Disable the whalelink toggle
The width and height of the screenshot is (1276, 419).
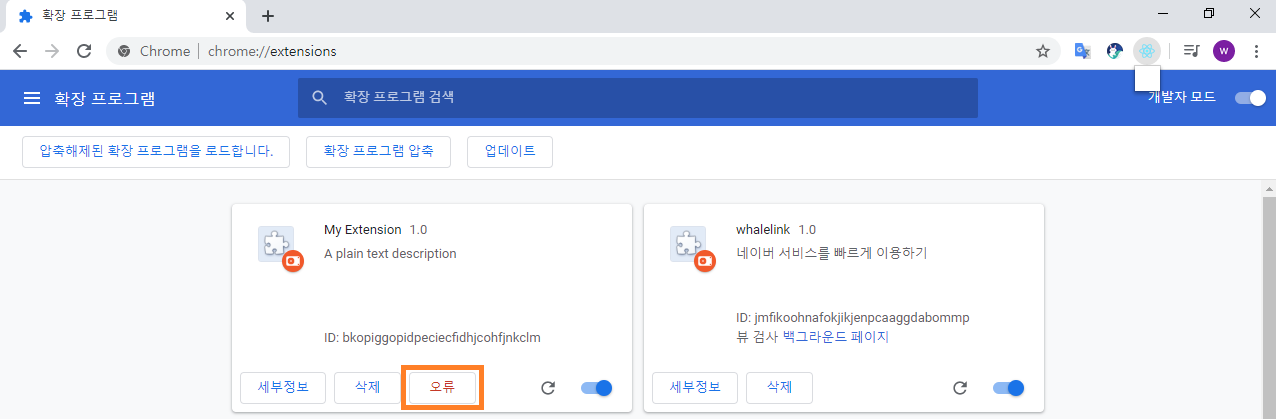tap(1008, 388)
